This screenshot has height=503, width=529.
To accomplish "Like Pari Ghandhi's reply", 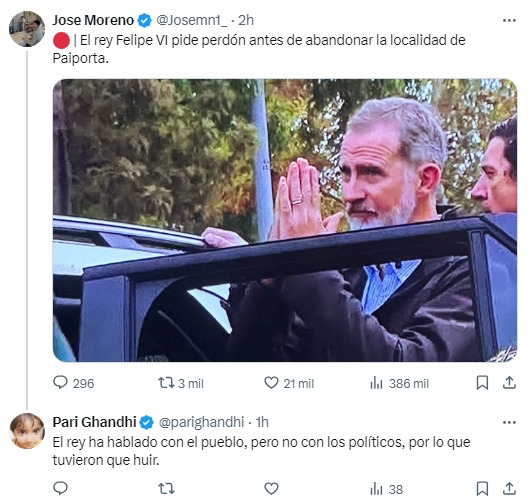I will coord(271,488).
